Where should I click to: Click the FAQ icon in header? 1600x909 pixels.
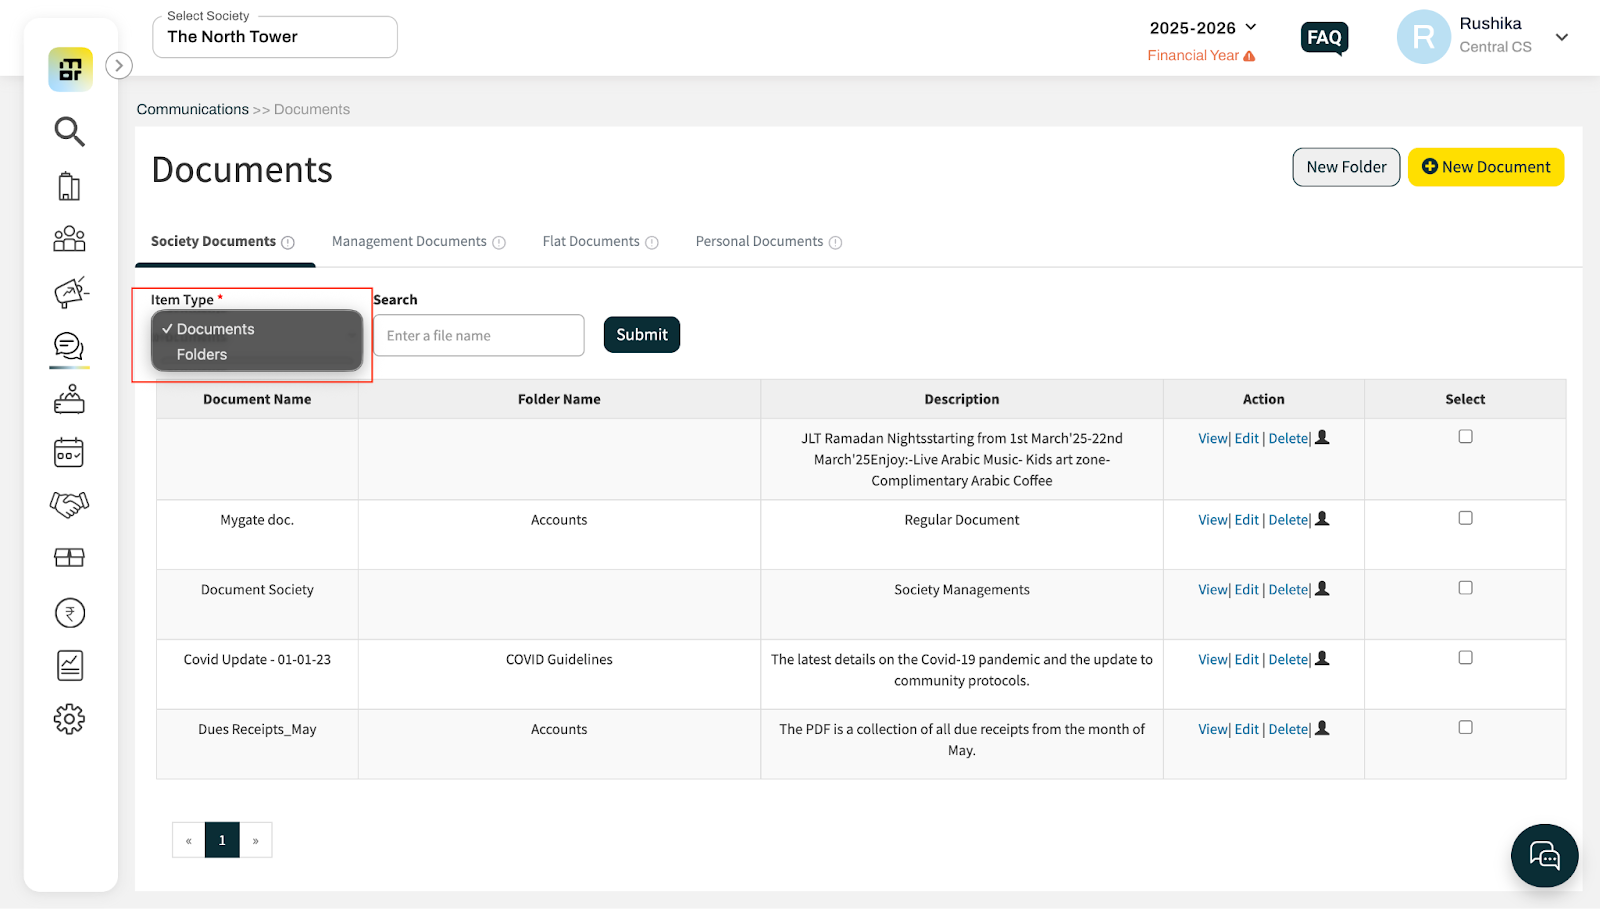pyautogui.click(x=1325, y=38)
